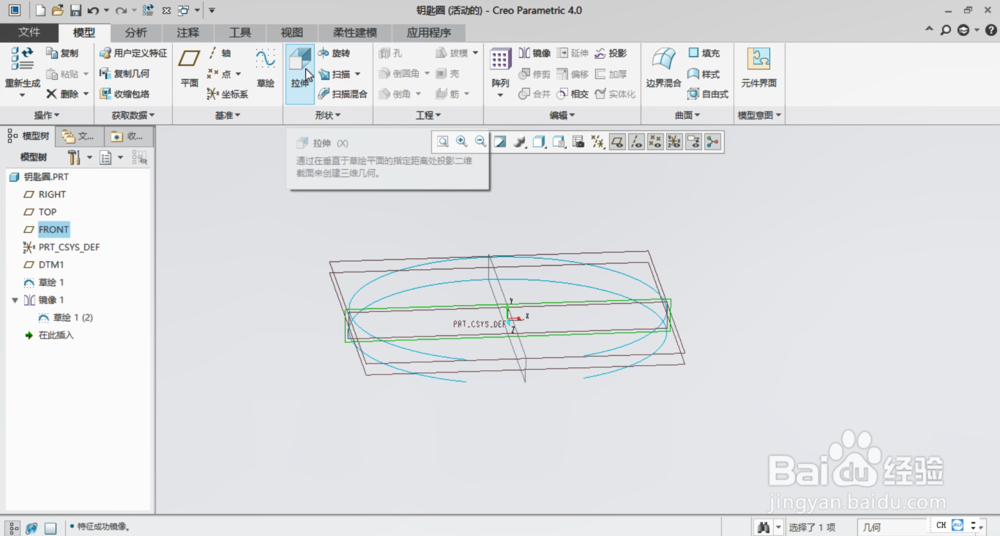Toggle the browser panel from status bar
1000x536 pixels.
pyautogui.click(x=31, y=528)
